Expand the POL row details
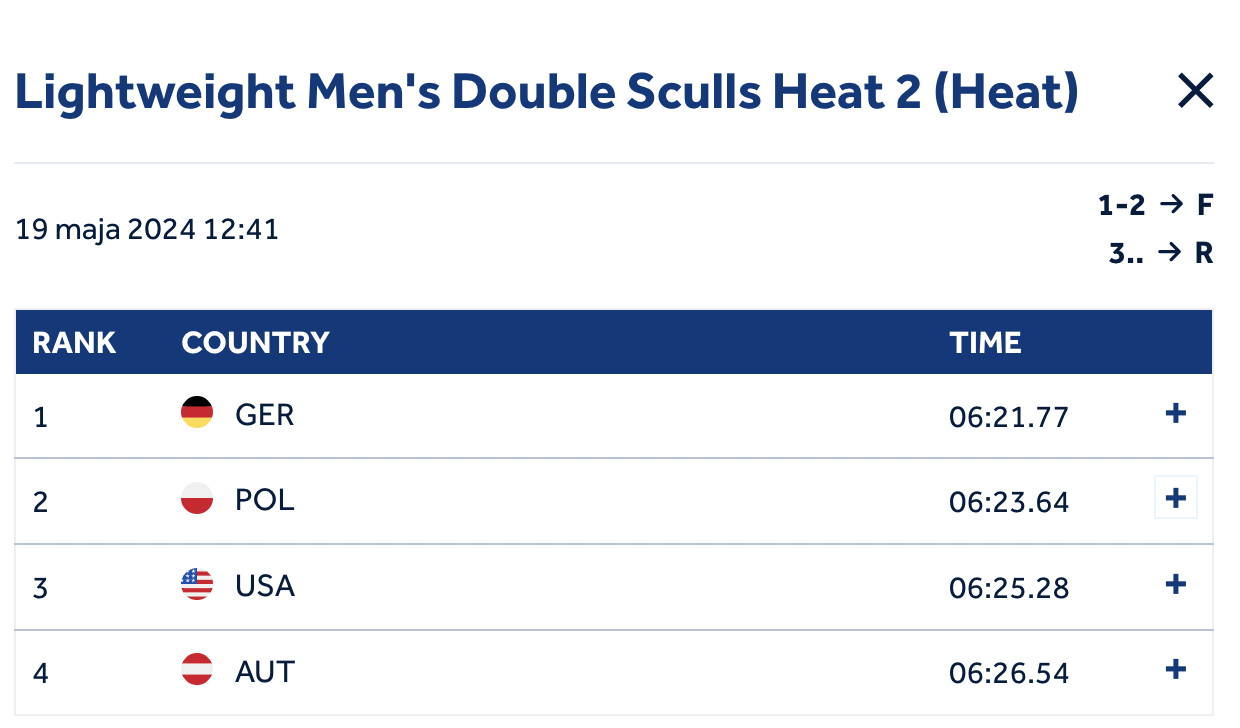 (x=1176, y=498)
